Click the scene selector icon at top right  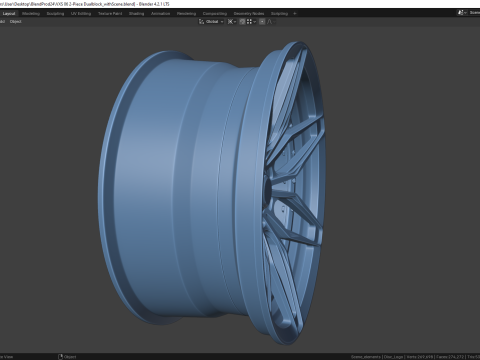(x=461, y=13)
